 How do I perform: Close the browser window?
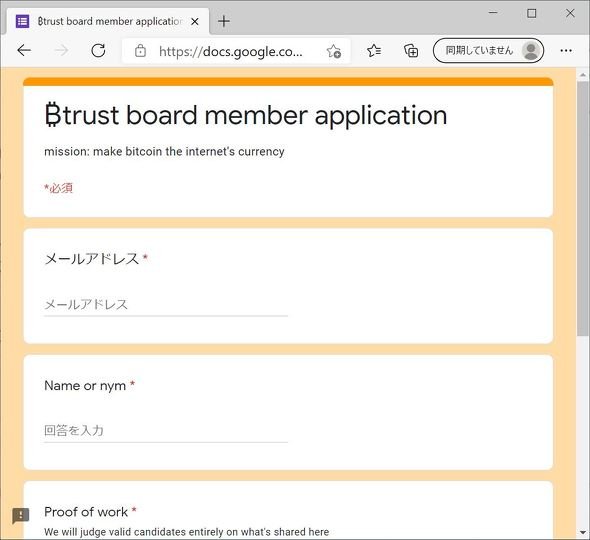point(570,13)
